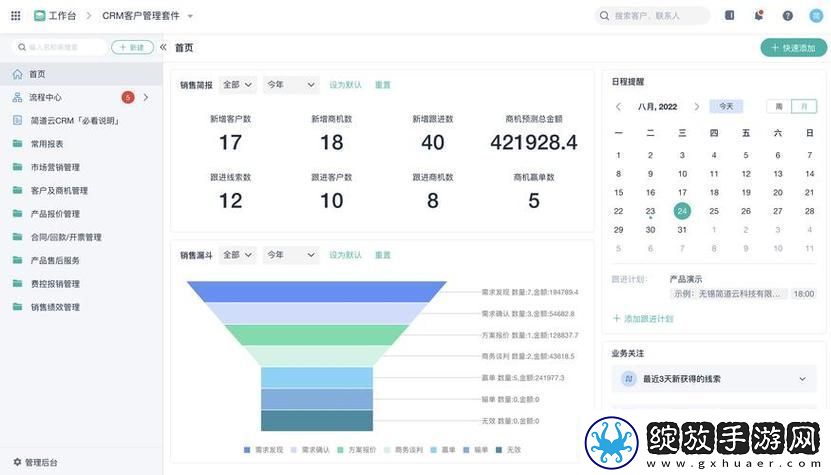Click 重置 link in 销售漏斗
Screen dimensions: 831x475
(383, 255)
